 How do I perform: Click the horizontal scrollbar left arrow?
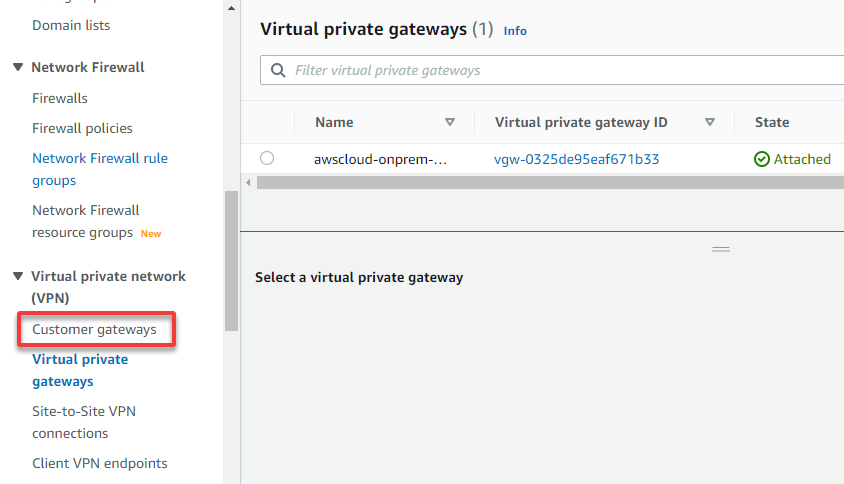tap(248, 183)
